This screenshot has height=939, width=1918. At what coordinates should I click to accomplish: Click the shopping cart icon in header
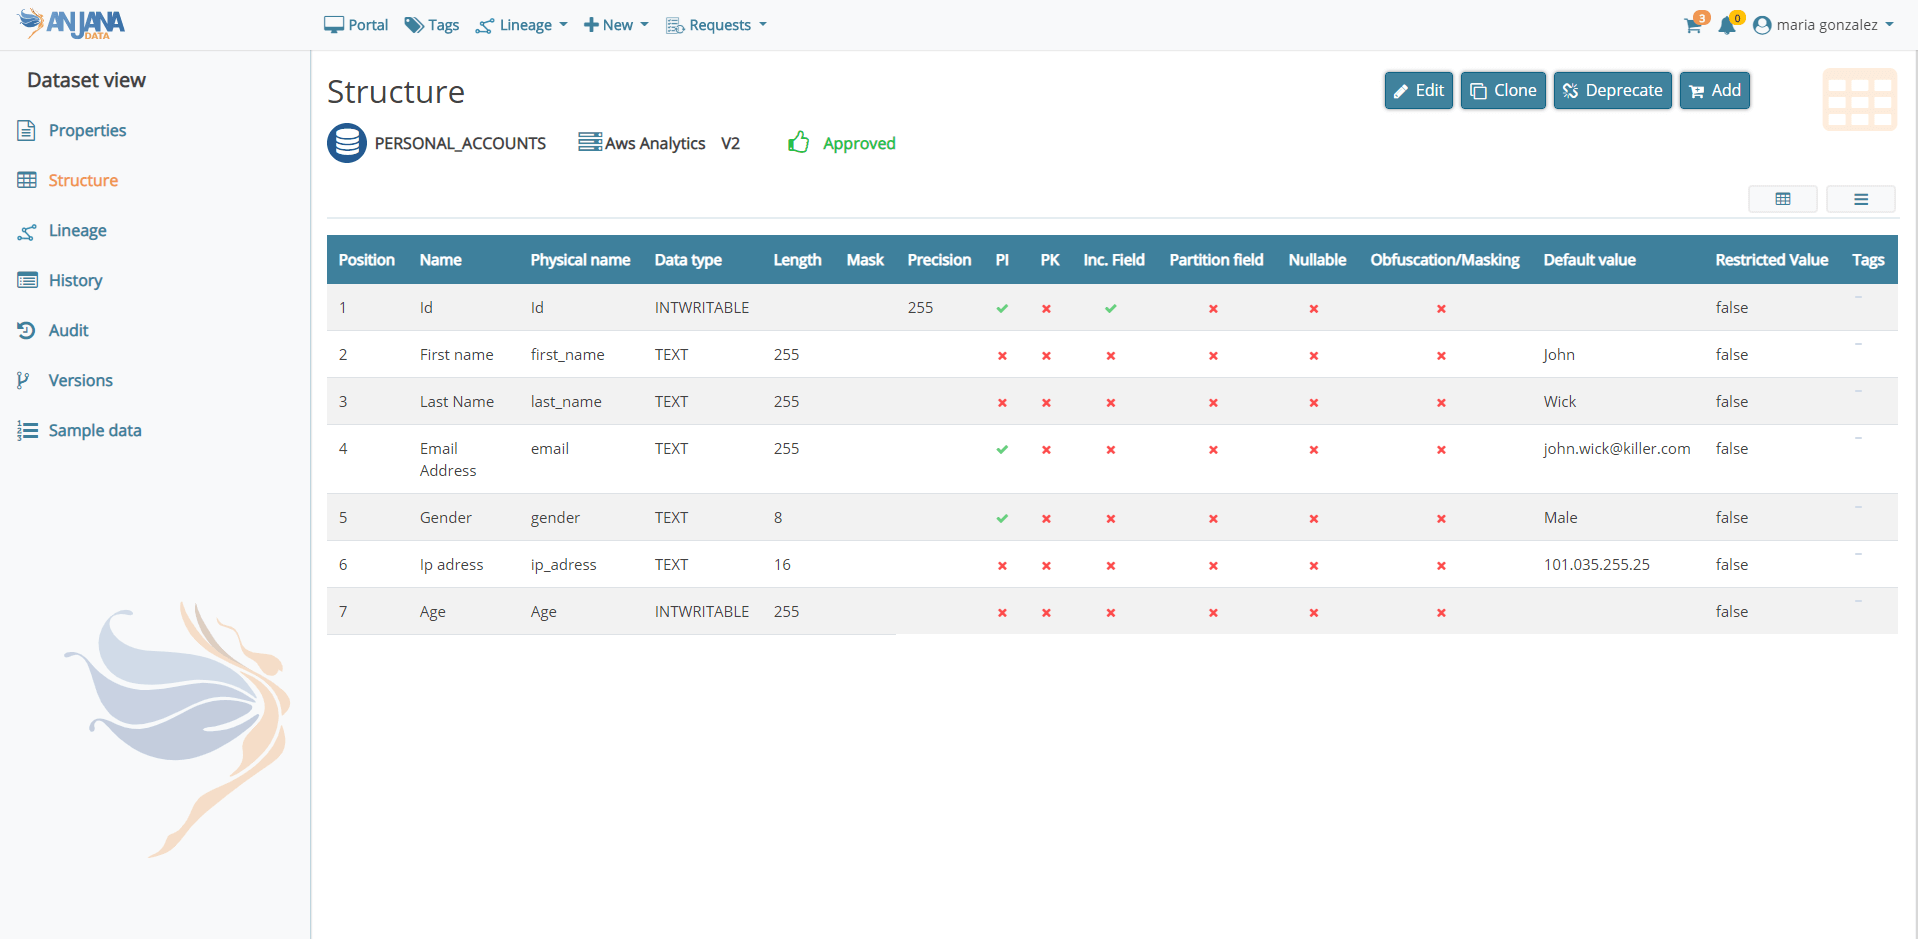[x=1693, y=26]
